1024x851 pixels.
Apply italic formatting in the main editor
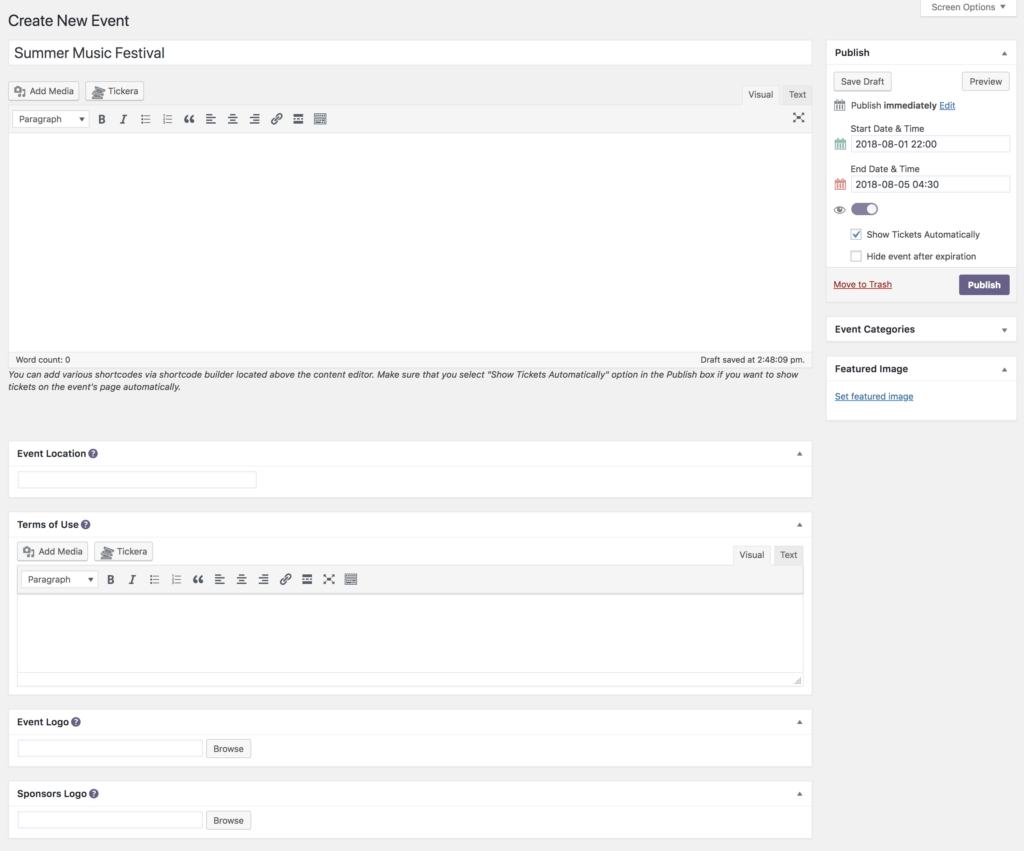pyautogui.click(x=123, y=119)
